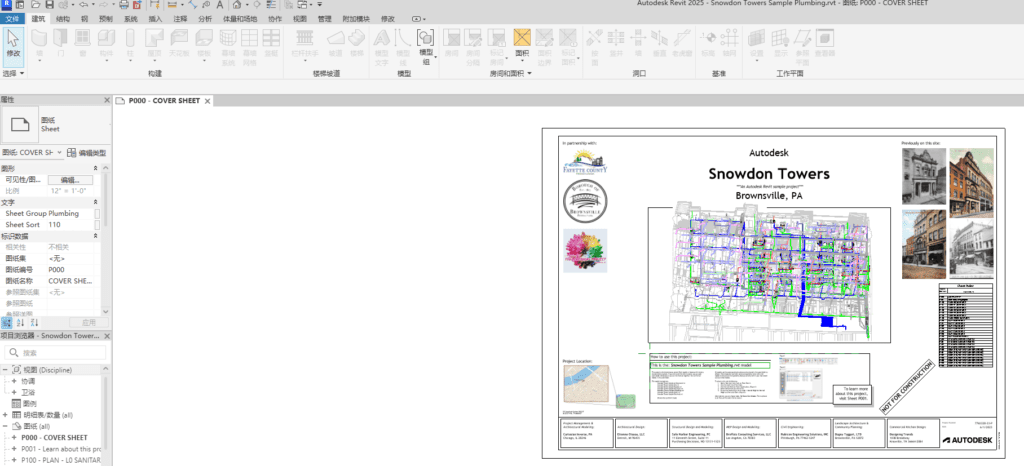Click the 模型组 (Model Group) icon
1024x466 pixels.
(426, 39)
